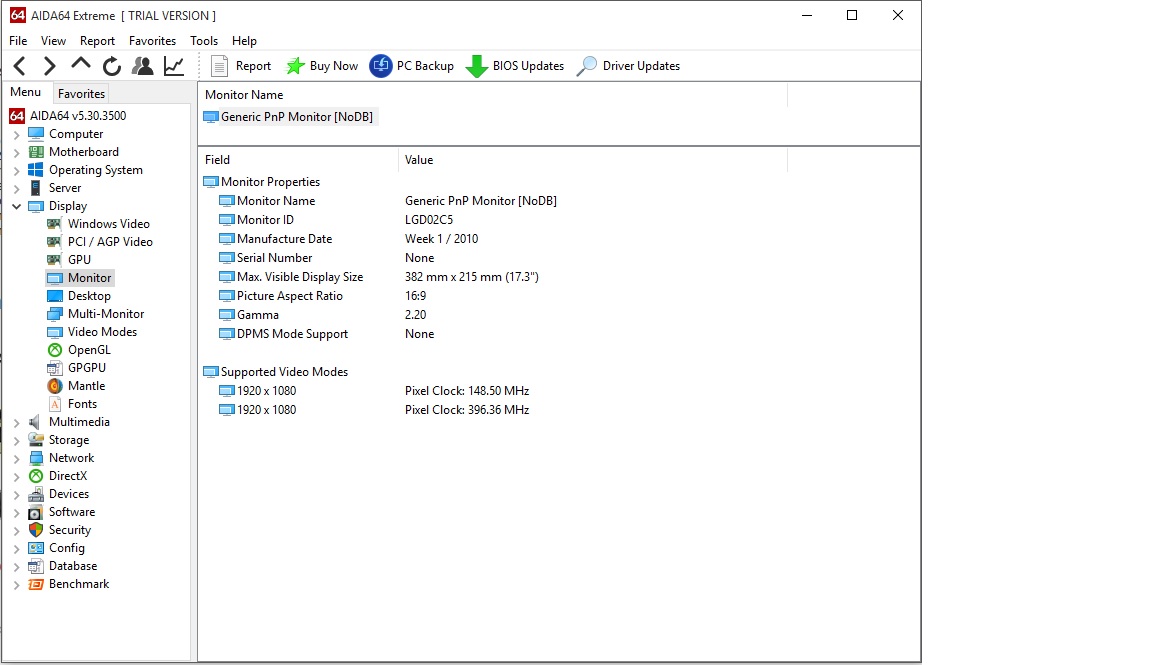Expand the Multimedia tree node
The image size is (1152, 665).
tap(17, 423)
